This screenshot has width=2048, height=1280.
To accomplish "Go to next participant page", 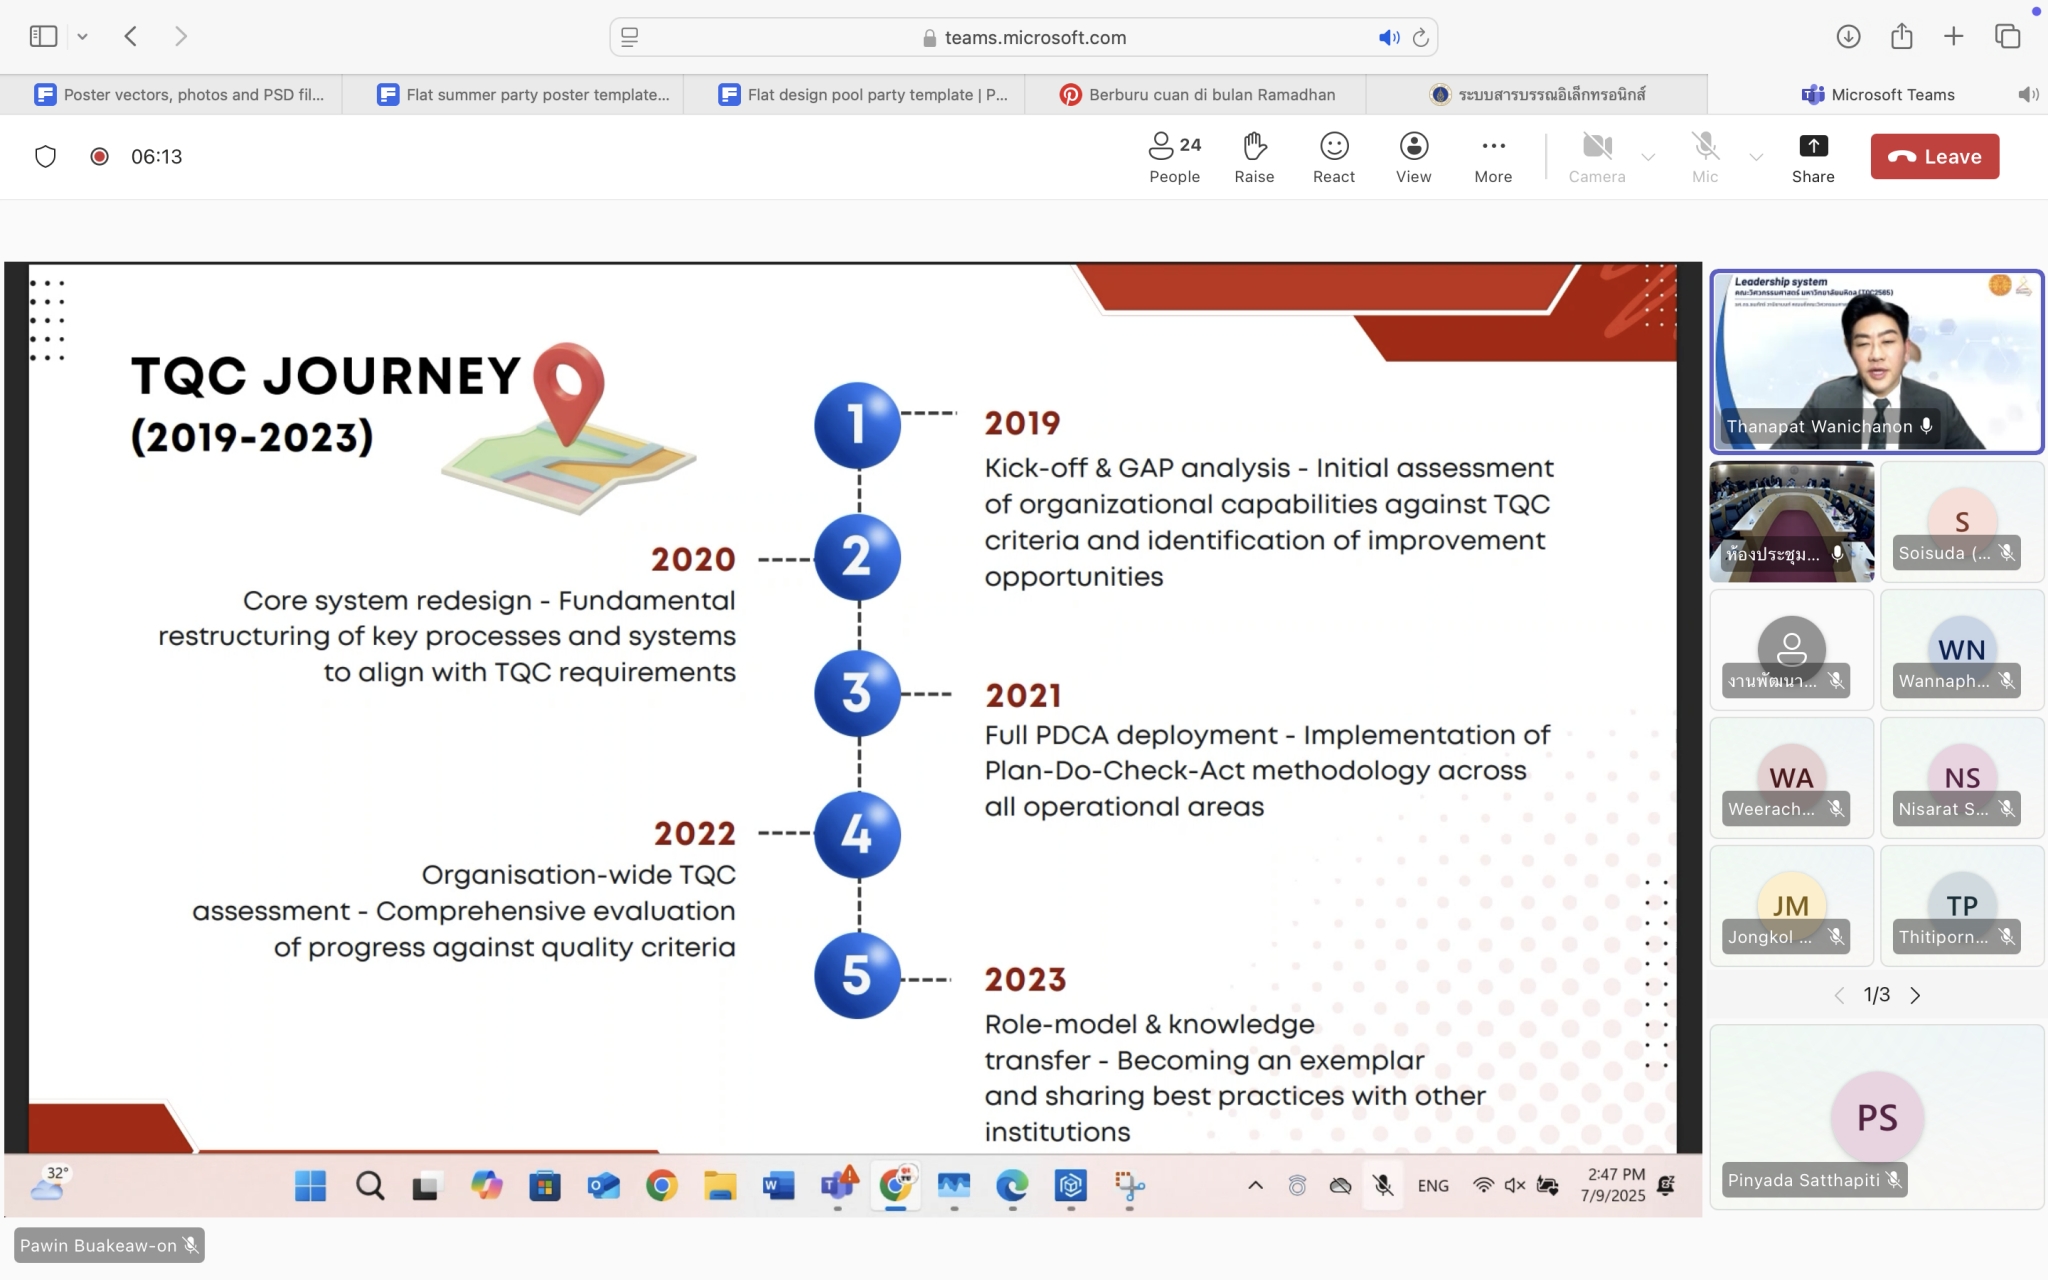I will [1915, 995].
